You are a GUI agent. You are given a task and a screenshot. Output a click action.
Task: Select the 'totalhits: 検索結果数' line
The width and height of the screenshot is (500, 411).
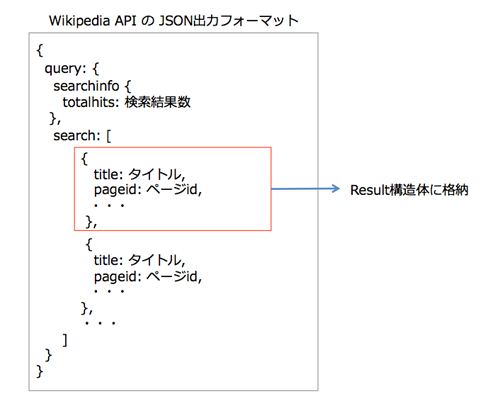point(127,102)
